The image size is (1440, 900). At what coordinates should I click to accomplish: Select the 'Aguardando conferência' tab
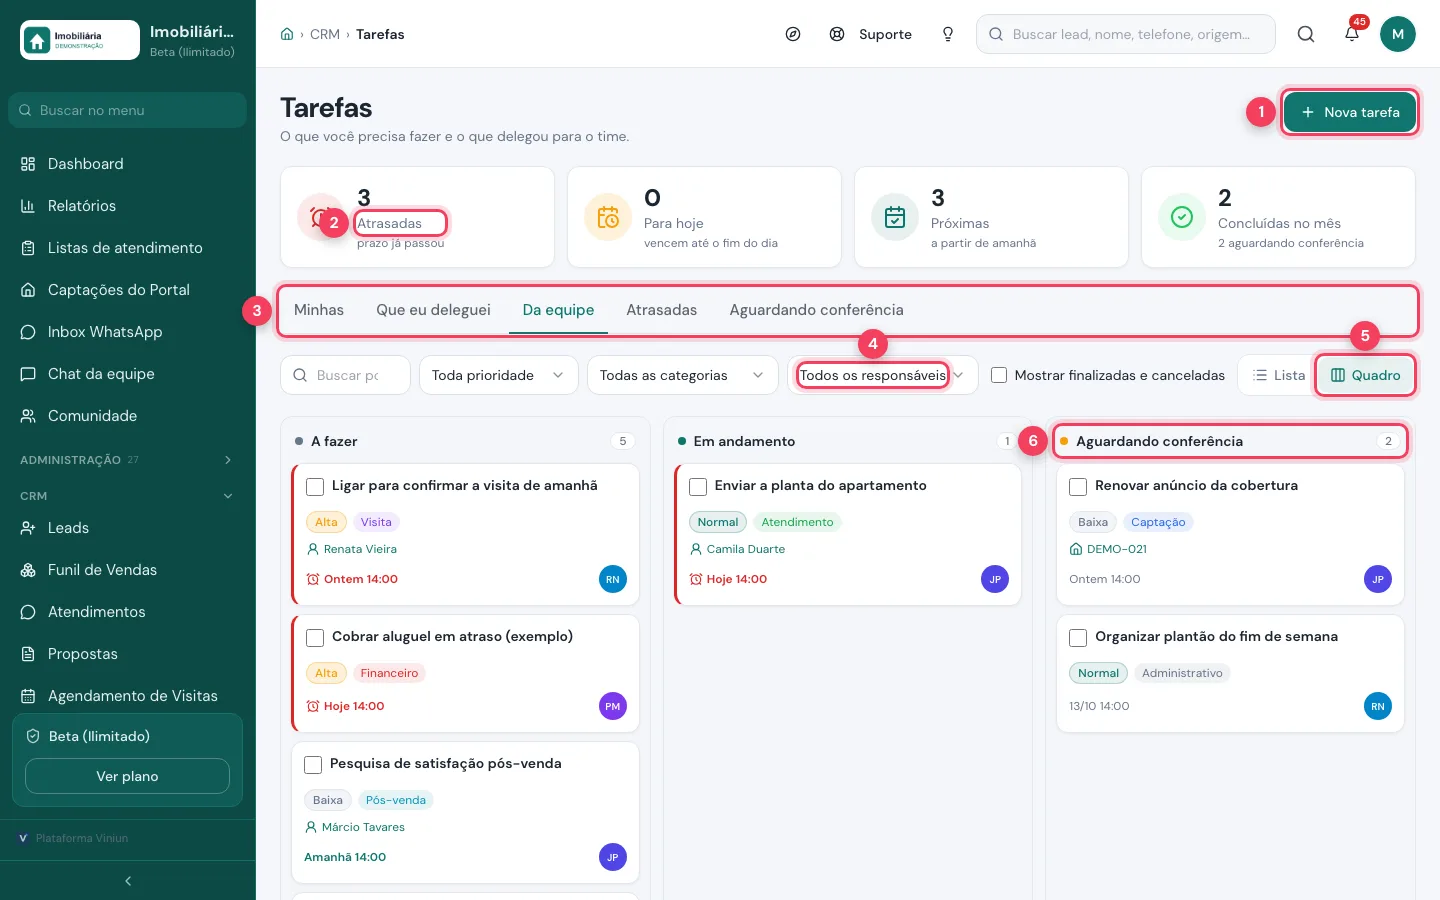tap(816, 310)
